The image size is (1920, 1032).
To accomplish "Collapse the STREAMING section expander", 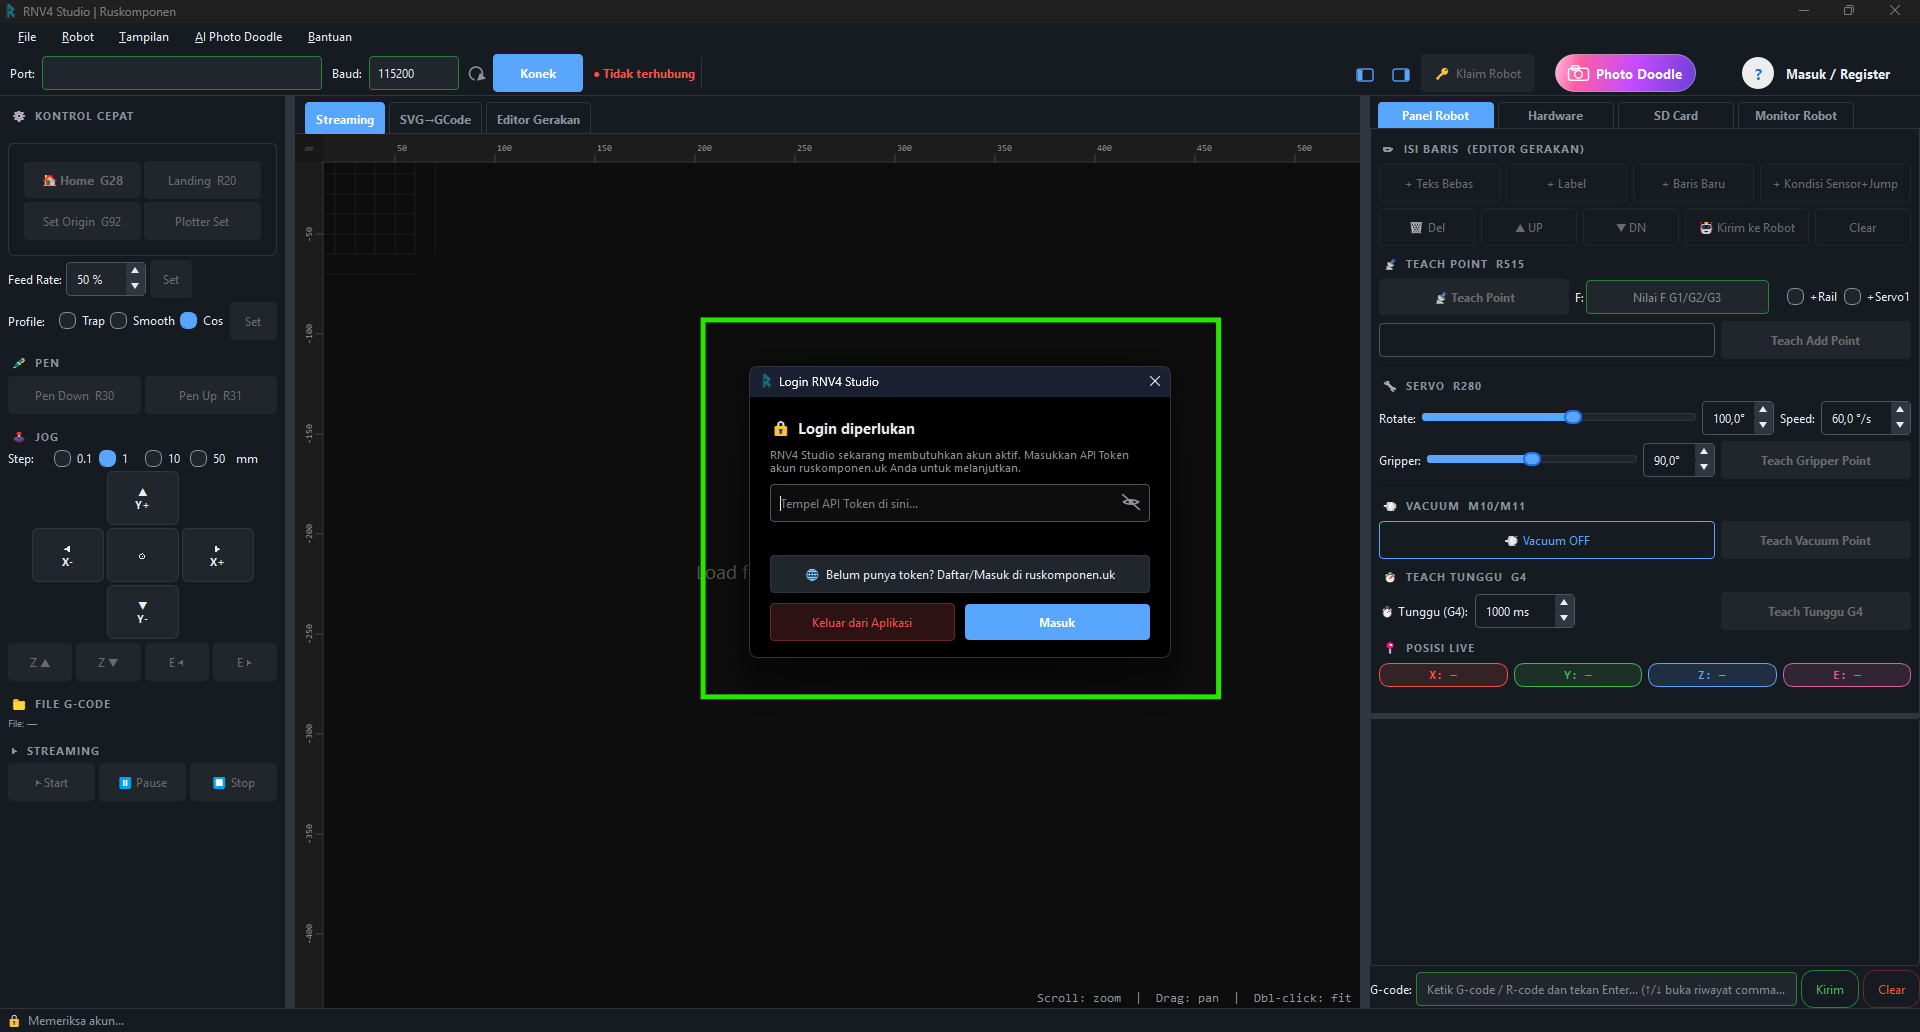I will coord(14,751).
